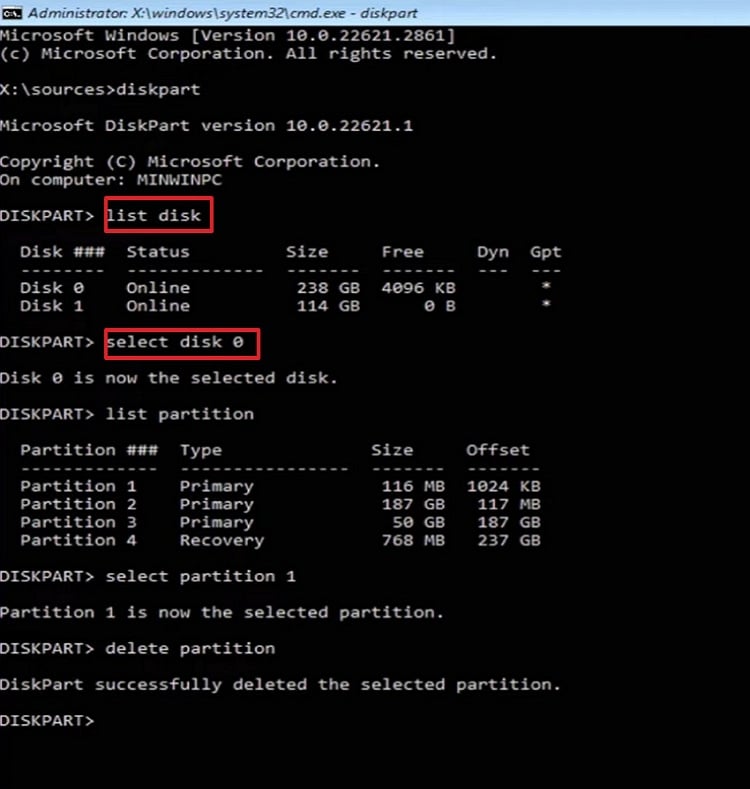
Task: Click the 'X:\sources>diskpart' line
Action: pos(100,90)
